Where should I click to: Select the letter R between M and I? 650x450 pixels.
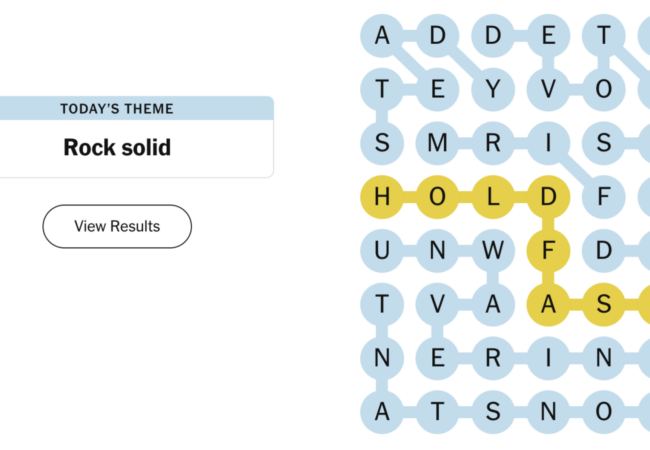pyautogui.click(x=492, y=143)
